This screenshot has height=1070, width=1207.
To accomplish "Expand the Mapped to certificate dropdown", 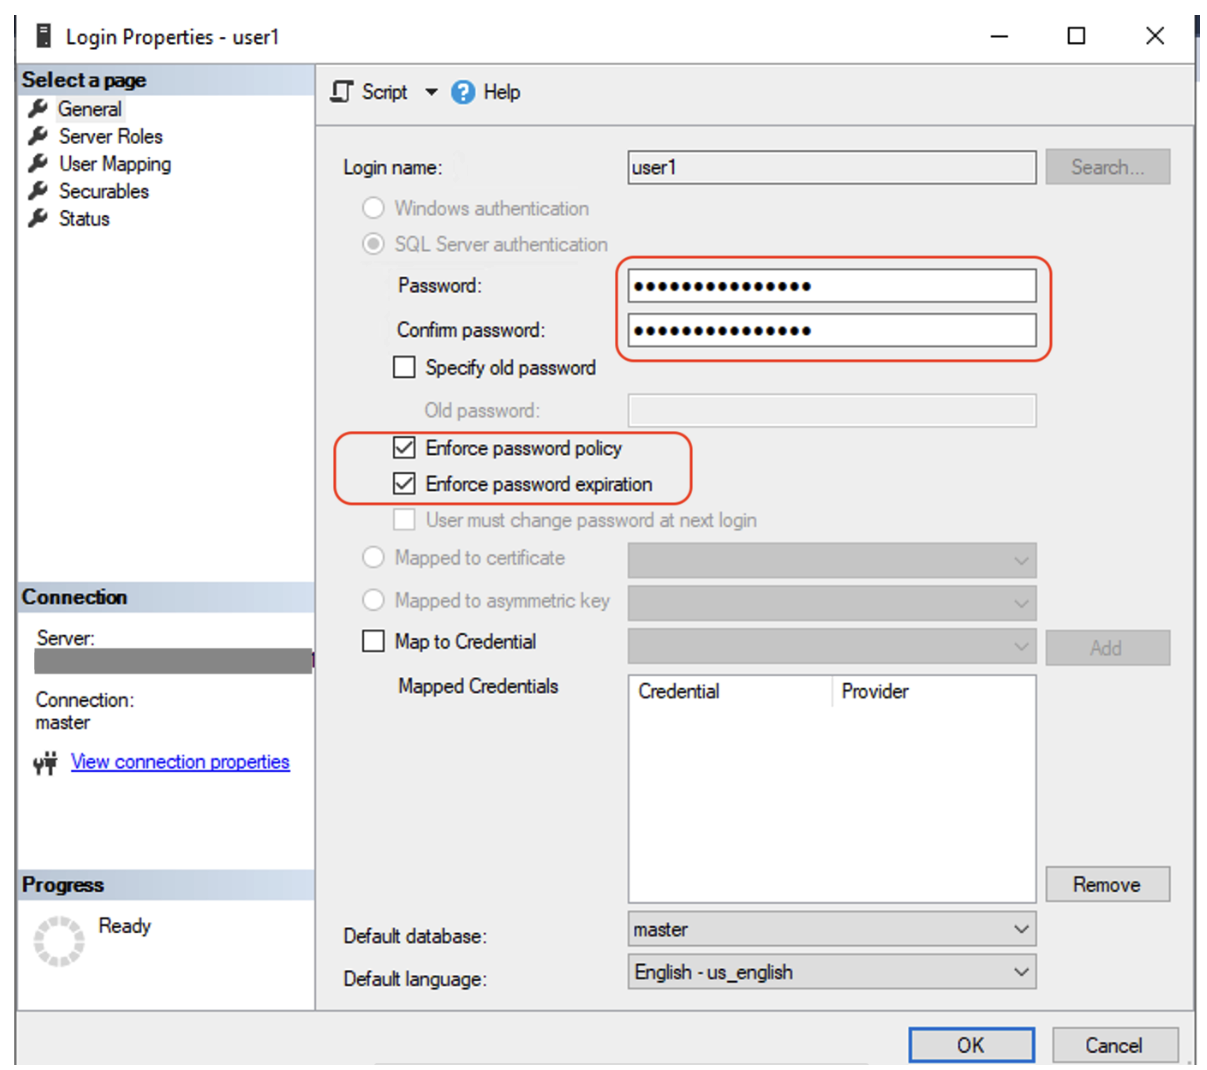I will pos(832,560).
